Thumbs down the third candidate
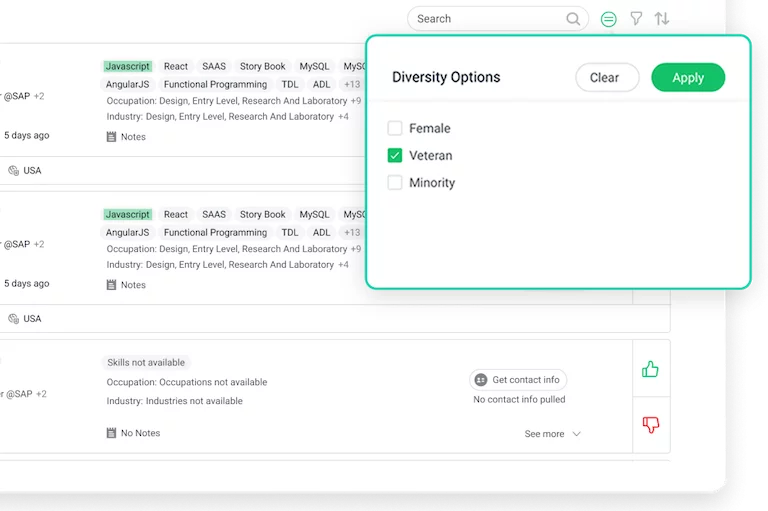Viewport: 768px width, 511px height. [x=651, y=425]
